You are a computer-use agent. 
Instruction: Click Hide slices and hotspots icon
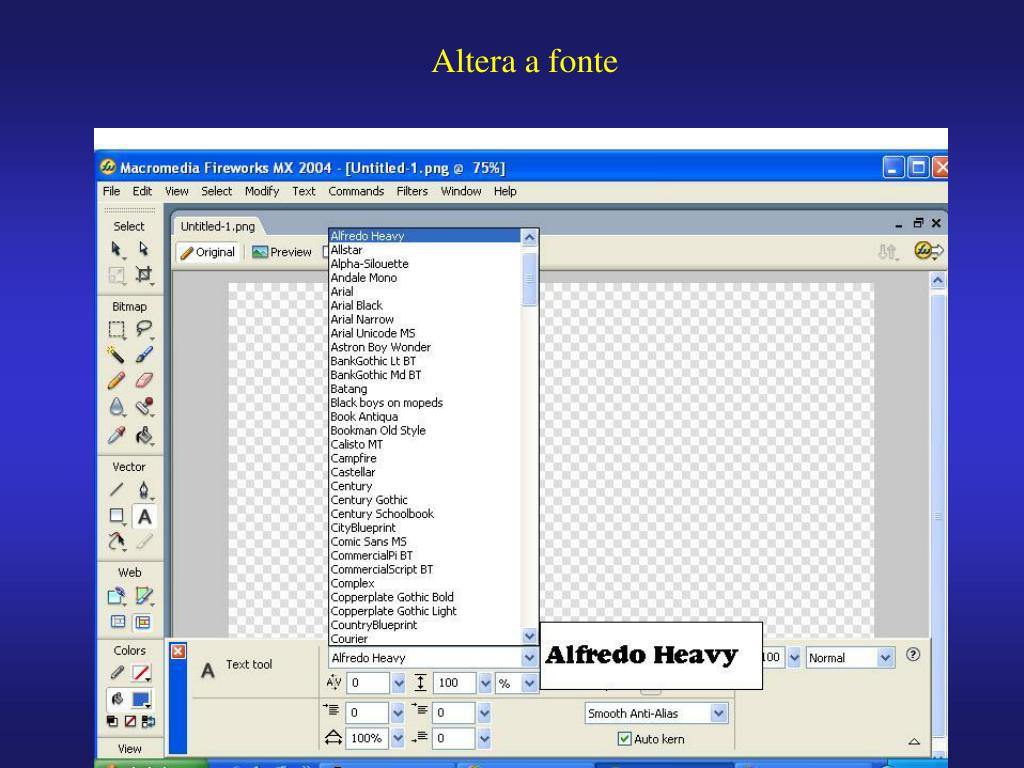(118, 622)
